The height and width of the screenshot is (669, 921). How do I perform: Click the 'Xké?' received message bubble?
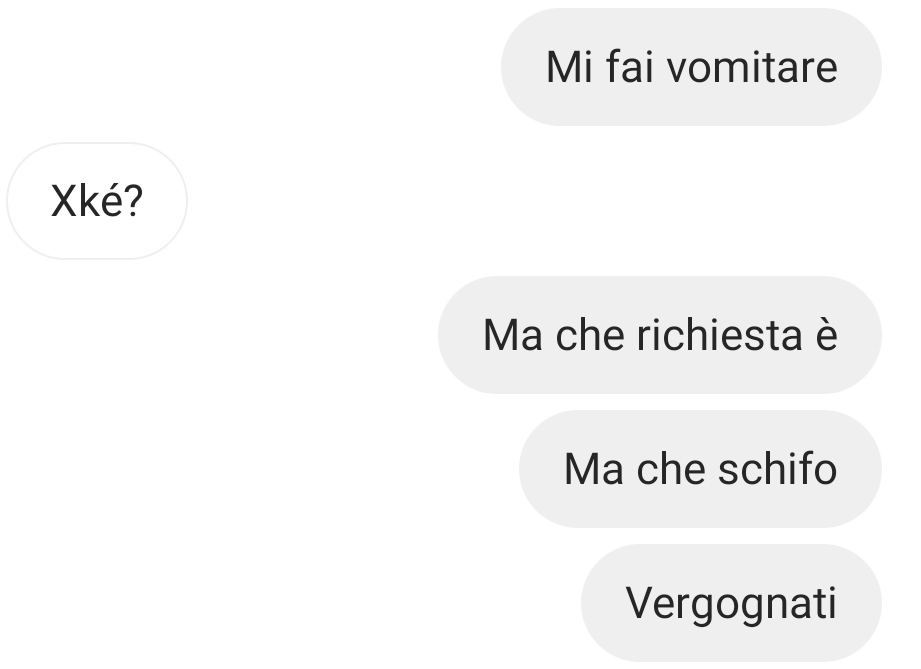[x=97, y=201]
